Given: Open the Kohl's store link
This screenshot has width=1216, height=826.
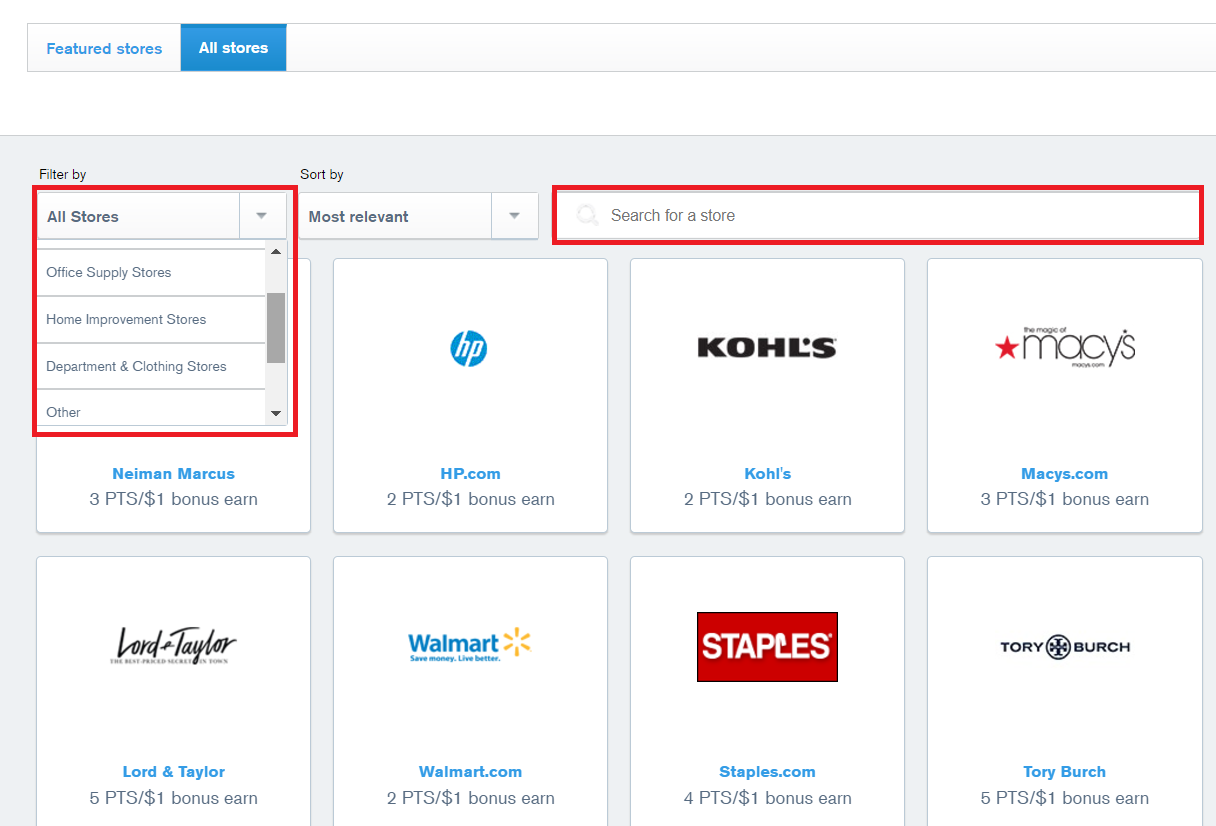Looking at the screenshot, I should point(768,474).
